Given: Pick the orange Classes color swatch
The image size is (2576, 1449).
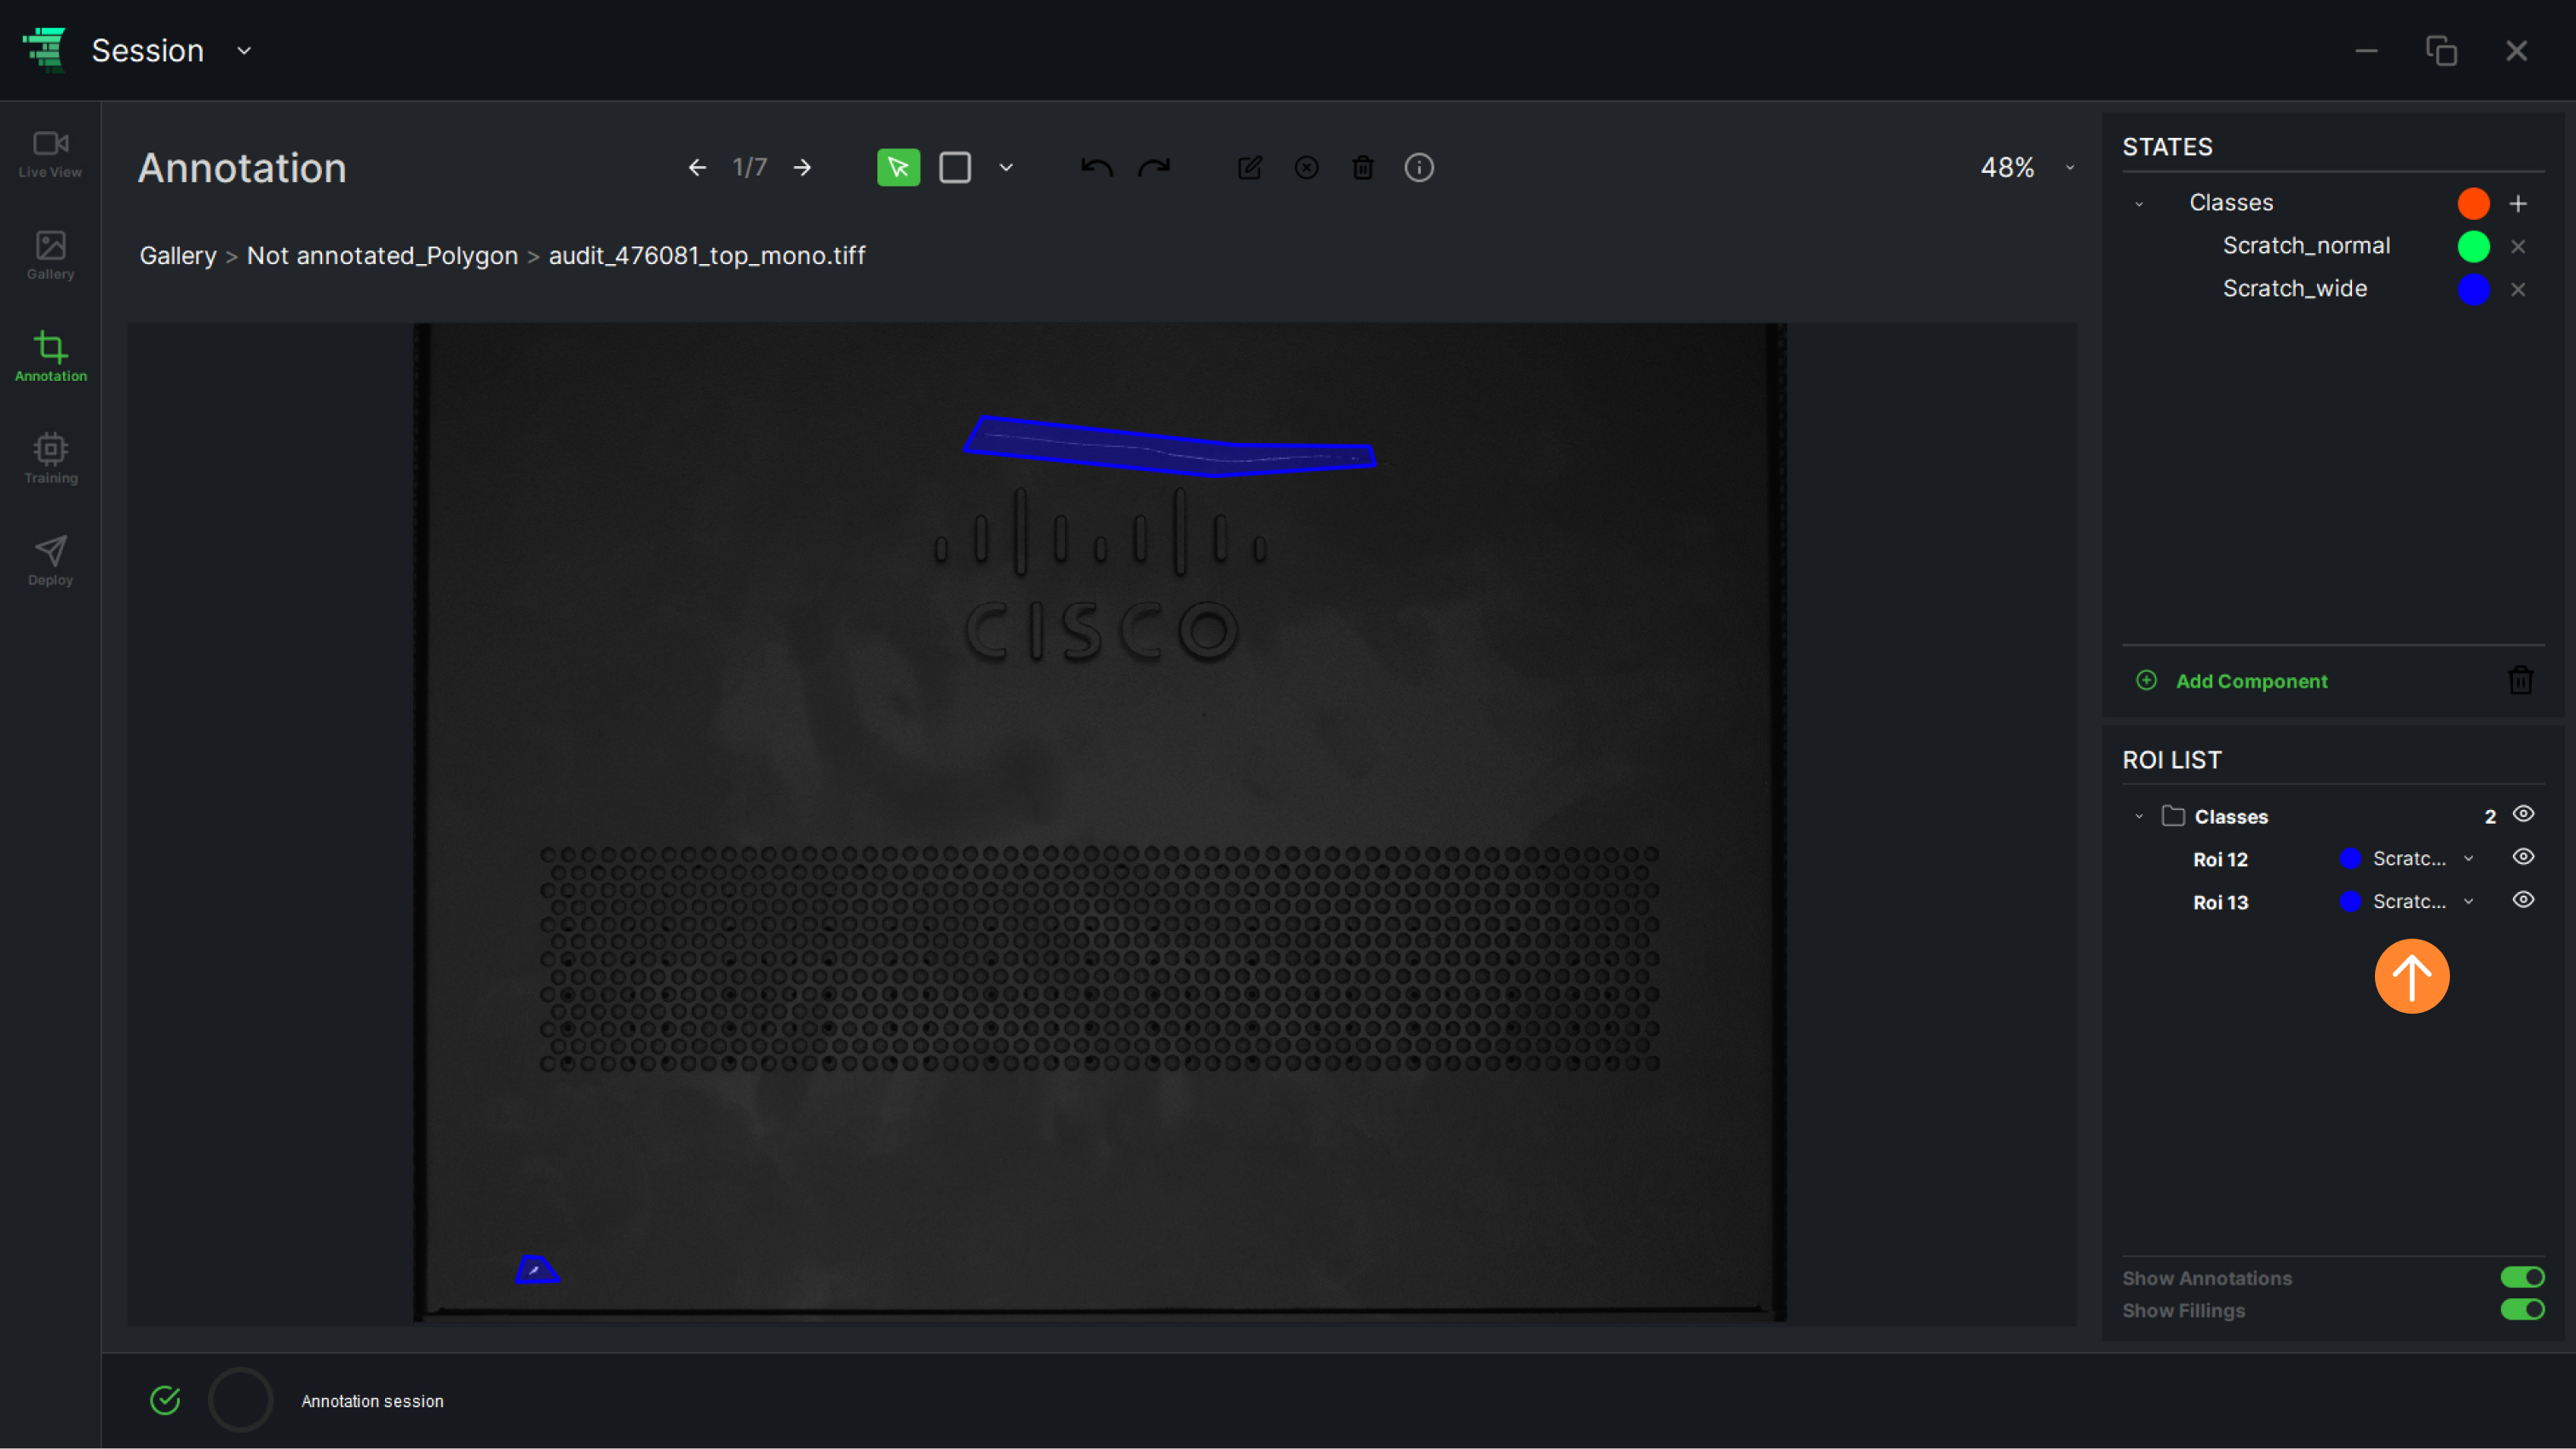Looking at the screenshot, I should [x=2473, y=204].
